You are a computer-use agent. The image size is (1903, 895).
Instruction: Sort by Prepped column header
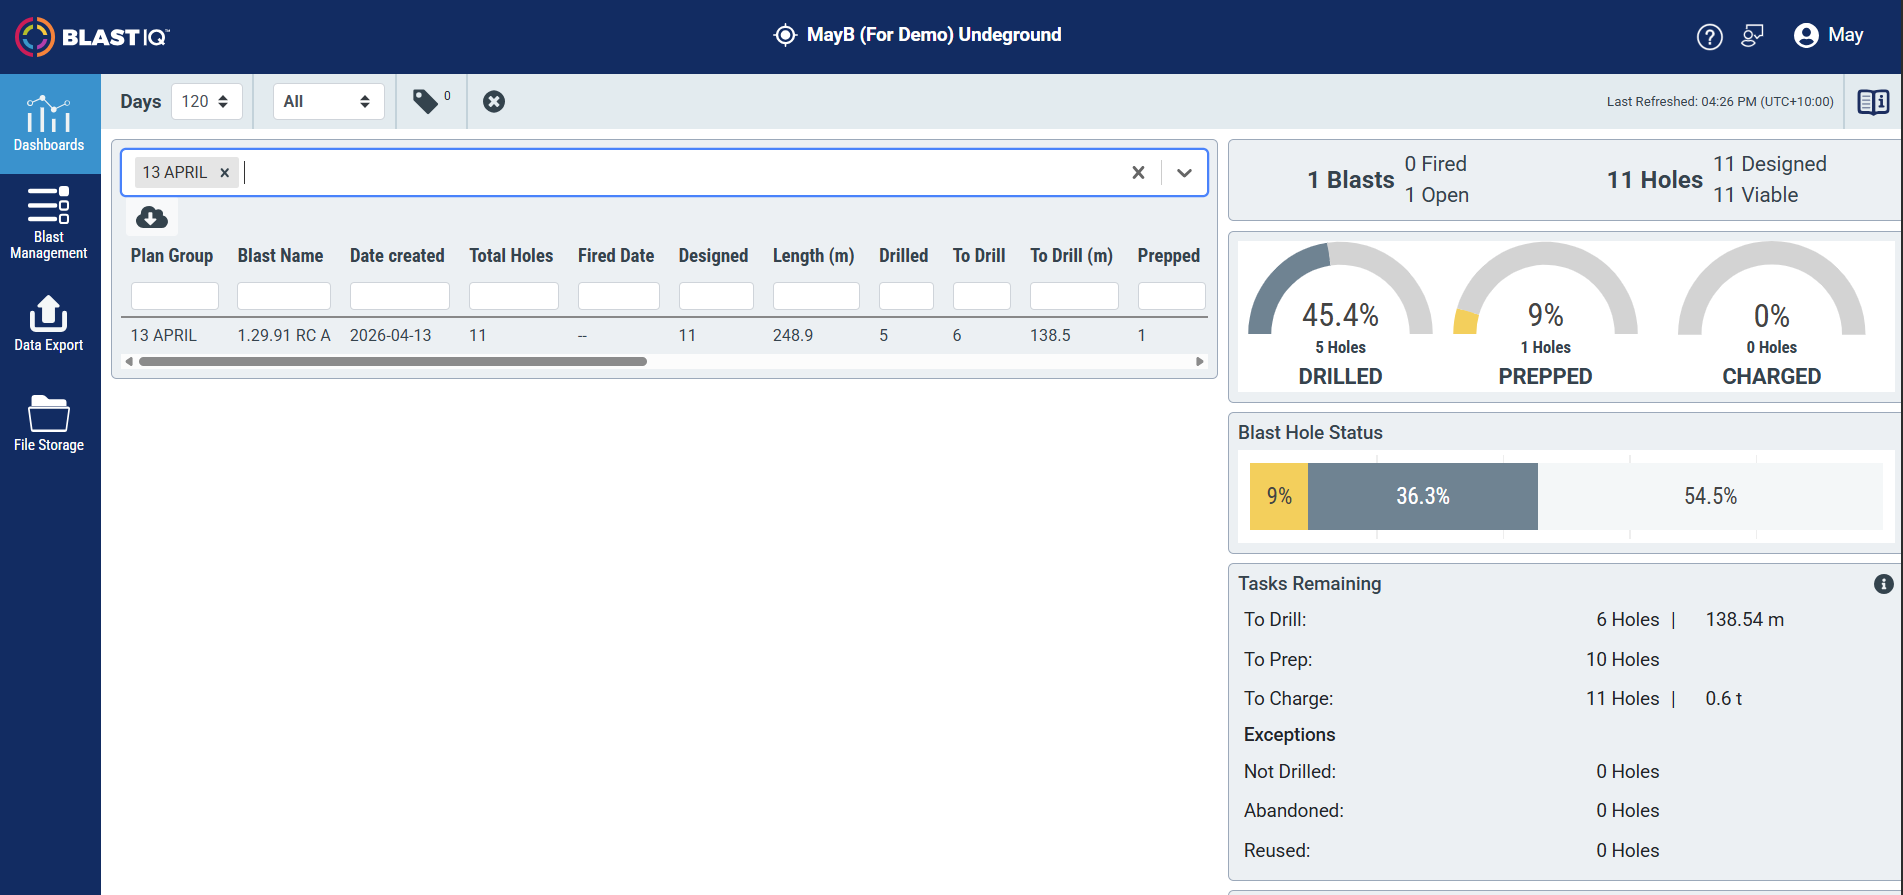[x=1168, y=255]
